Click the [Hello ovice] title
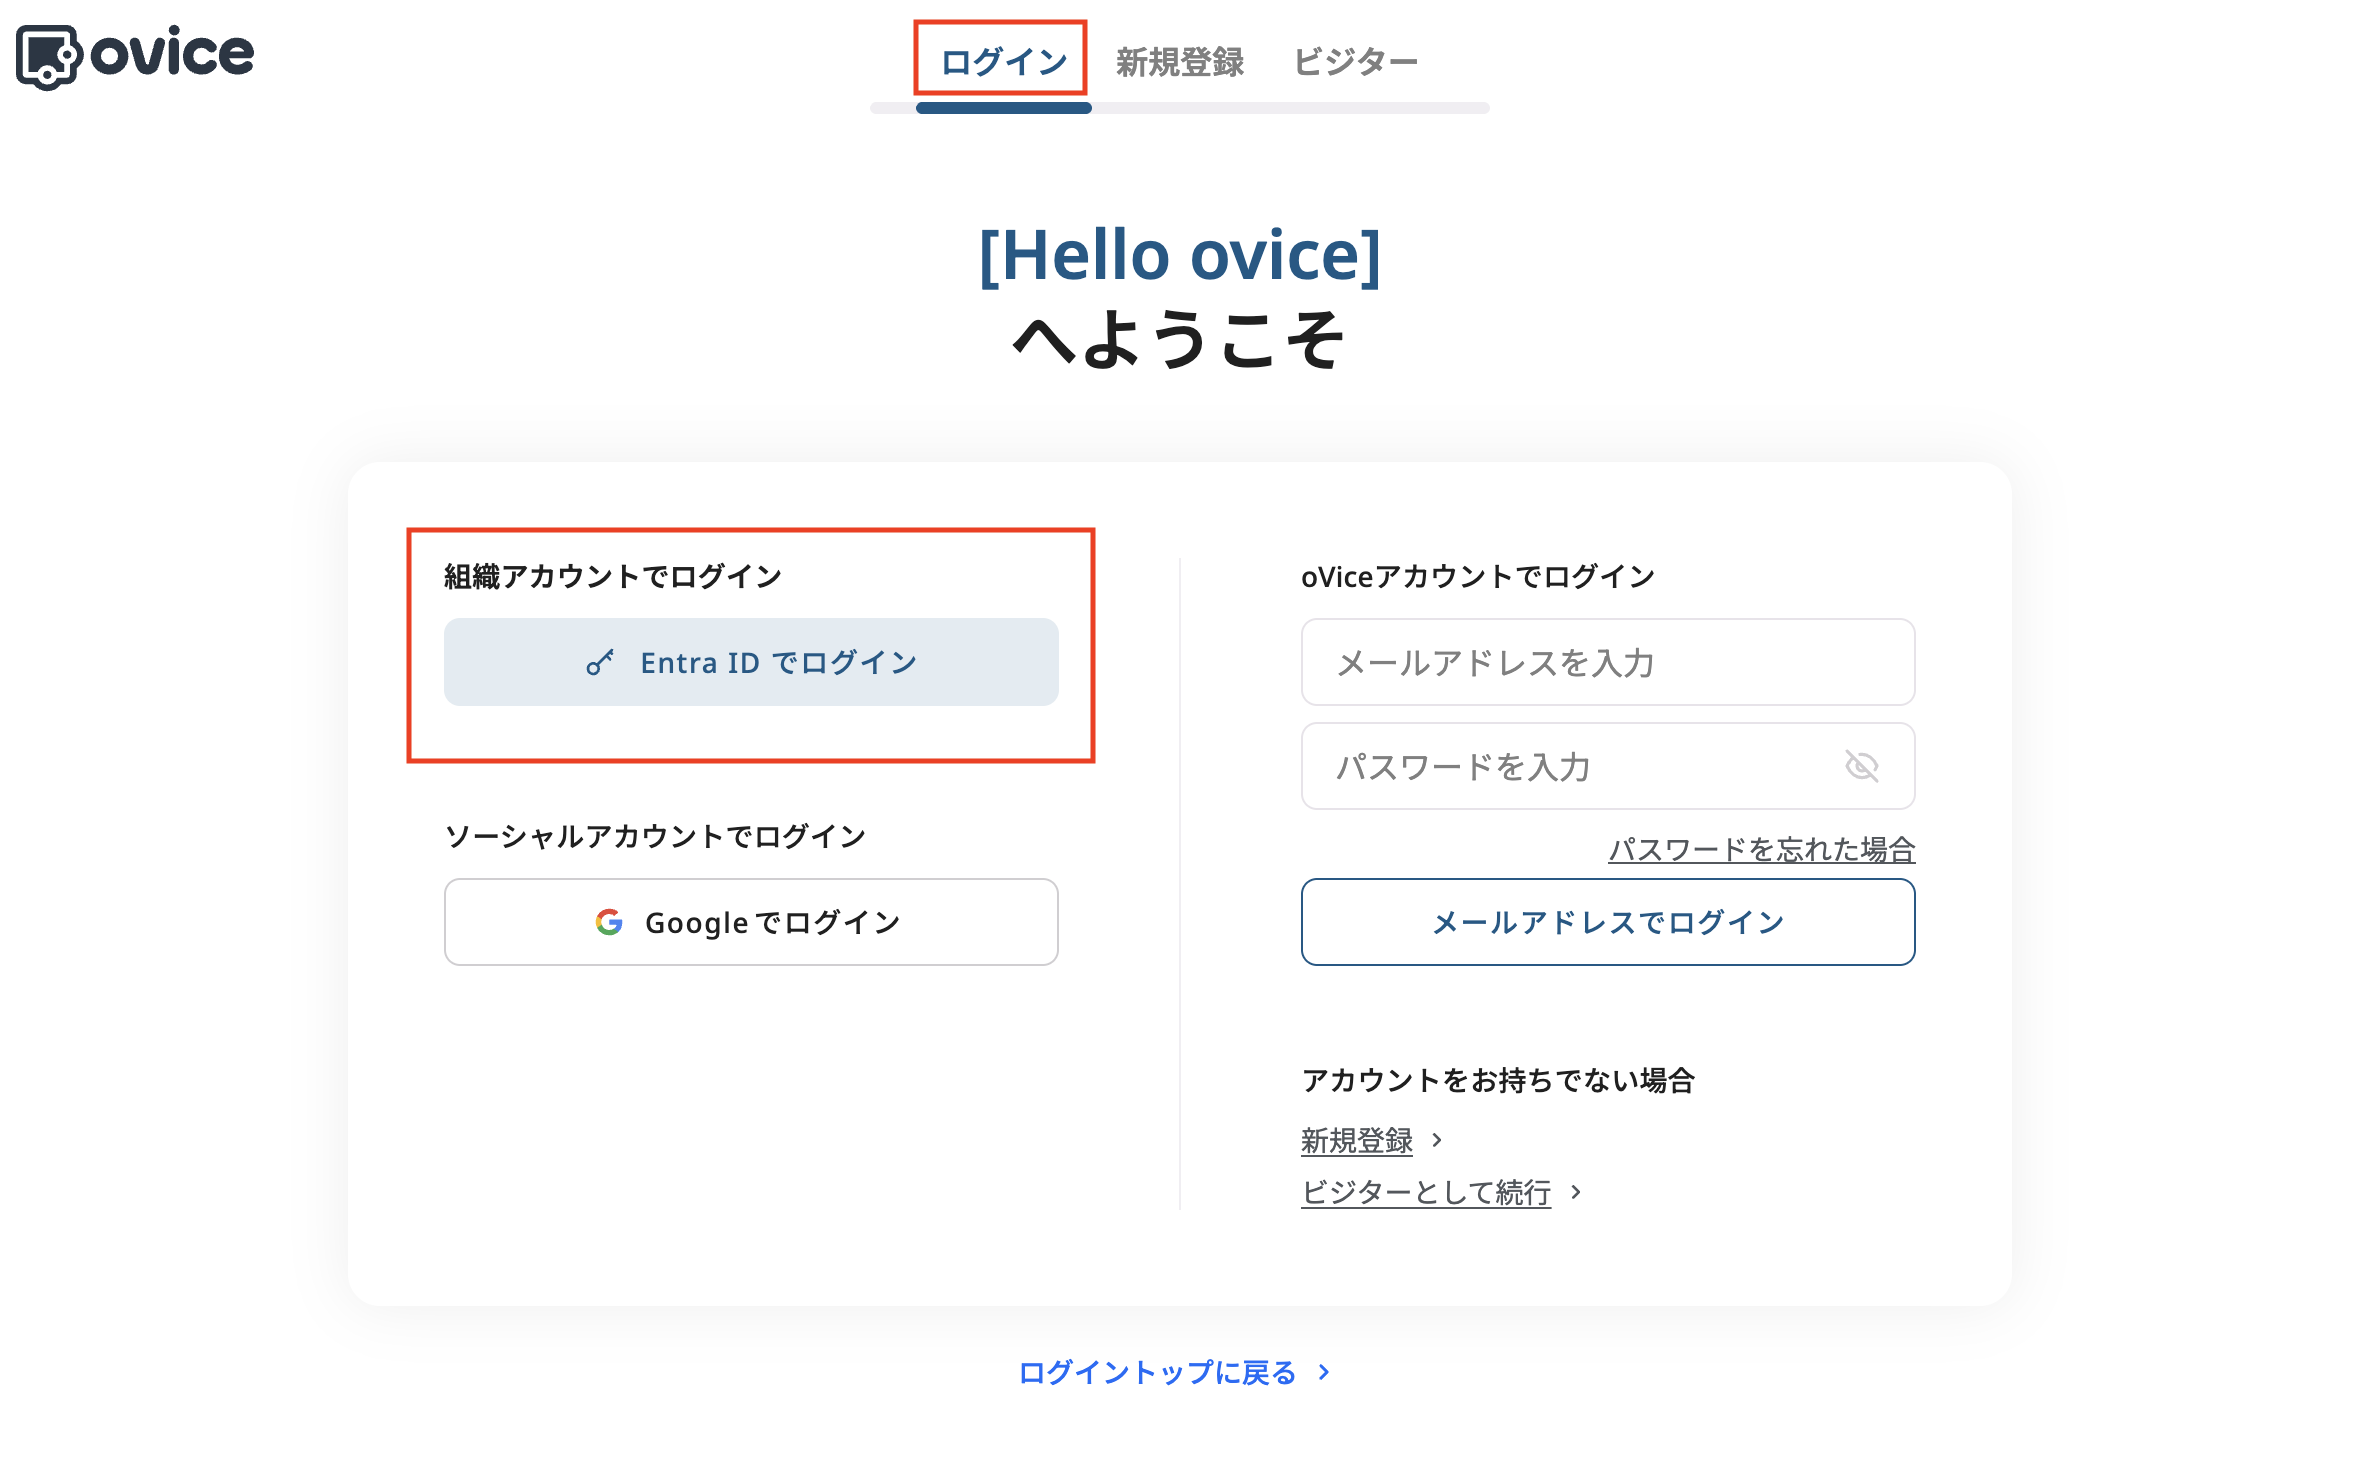Image resolution: width=2360 pixels, height=1474 pixels. tap(1180, 255)
